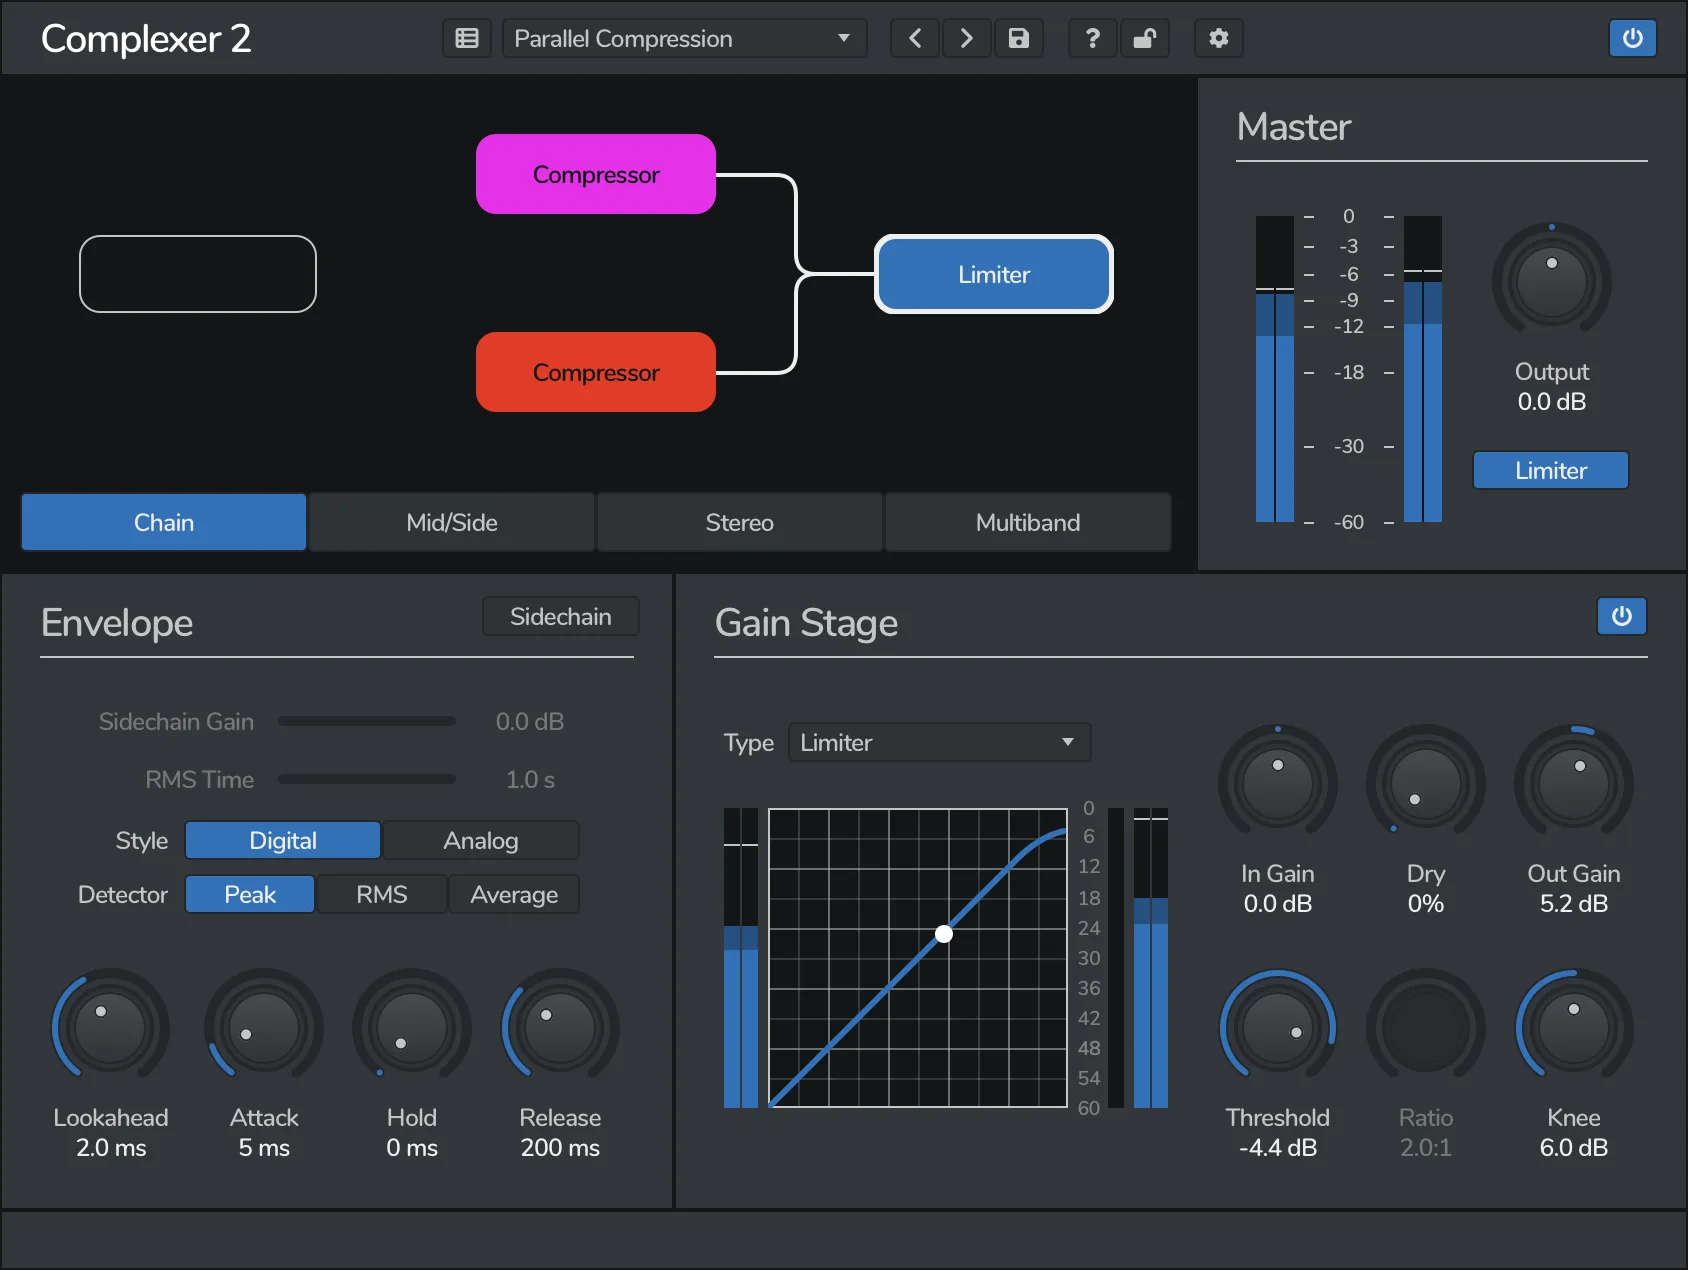This screenshot has height=1270, width=1688.
Task: Open settings gear icon
Action: coord(1219,38)
